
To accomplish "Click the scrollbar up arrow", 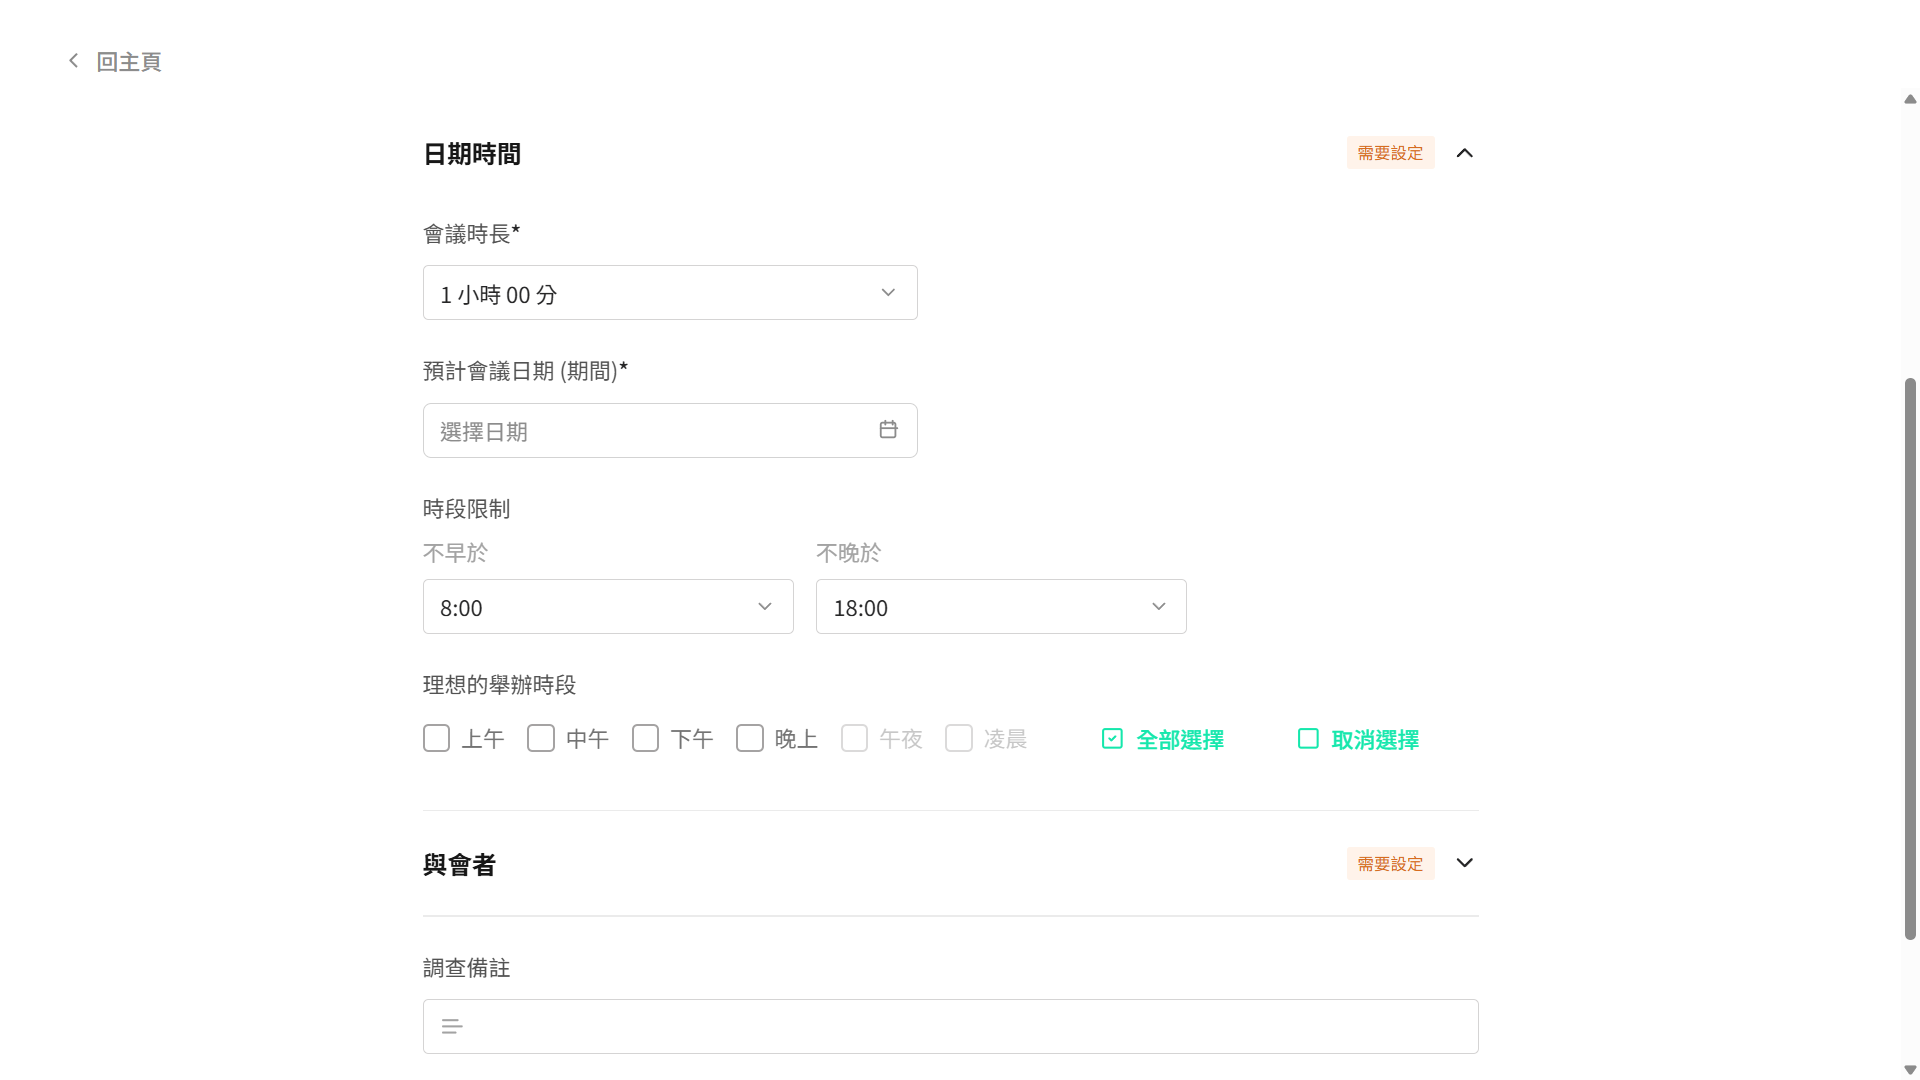I will pos(1910,99).
